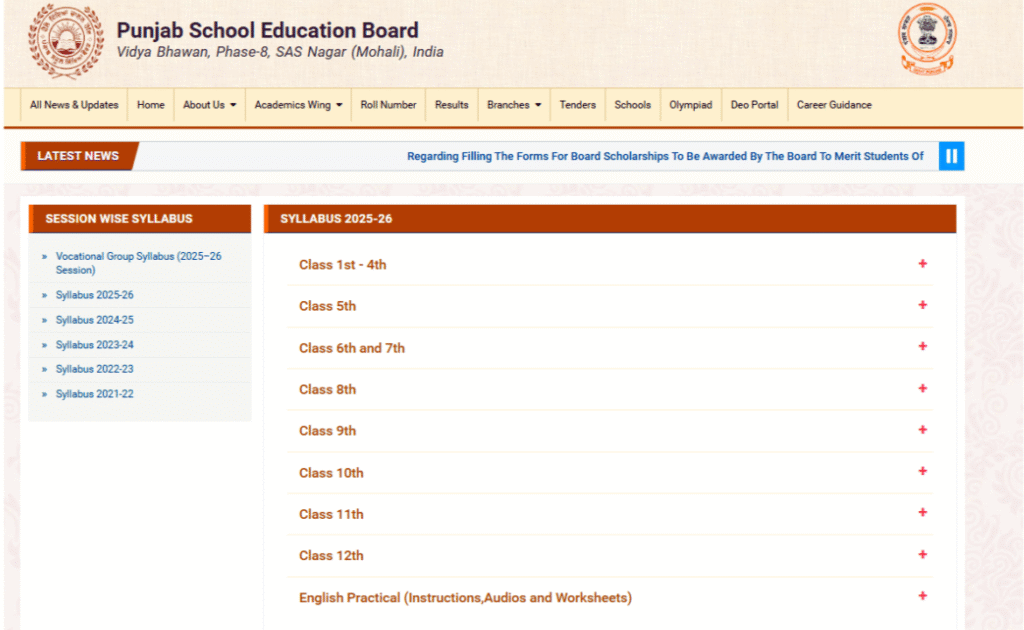Screen dimensions: 1024x630
Task: Click the plus icon for Class 10th
Action: pyautogui.click(x=922, y=471)
